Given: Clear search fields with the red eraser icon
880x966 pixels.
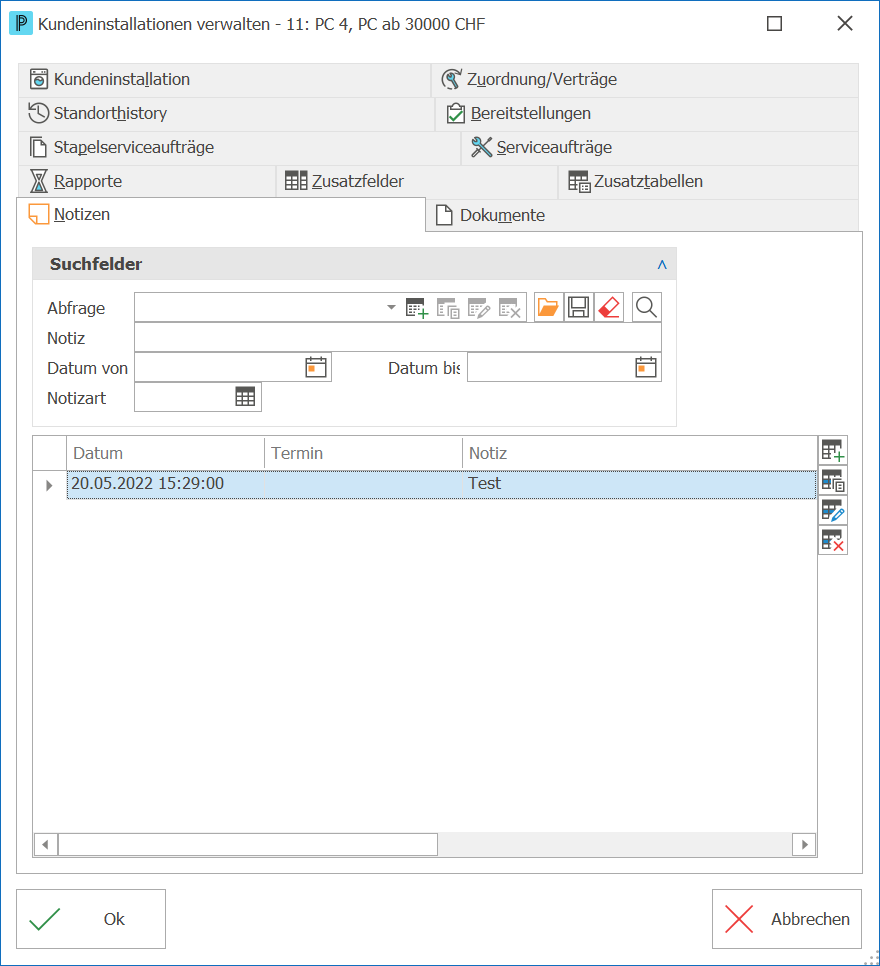Looking at the screenshot, I should (x=609, y=307).
